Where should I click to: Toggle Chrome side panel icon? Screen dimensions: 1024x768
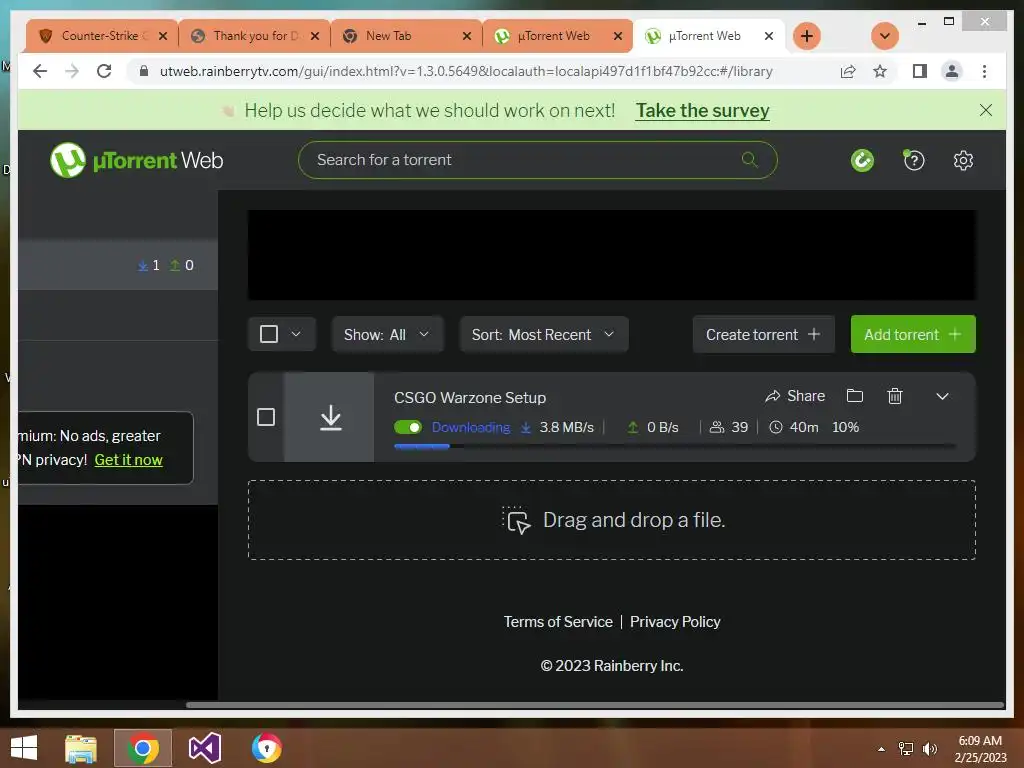920,71
